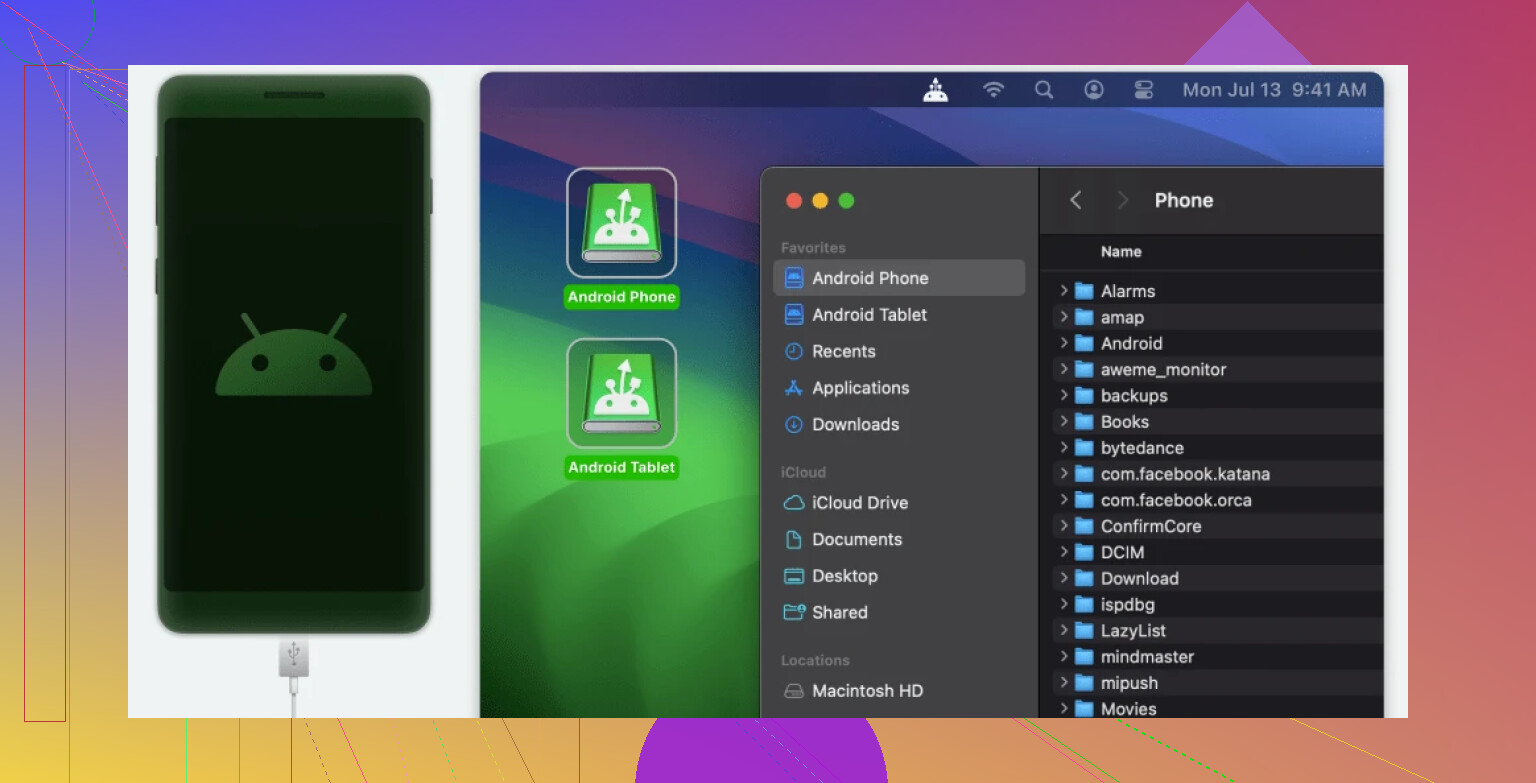1536x783 pixels.
Task: Expand the bytedance folder
Action: [1064, 448]
